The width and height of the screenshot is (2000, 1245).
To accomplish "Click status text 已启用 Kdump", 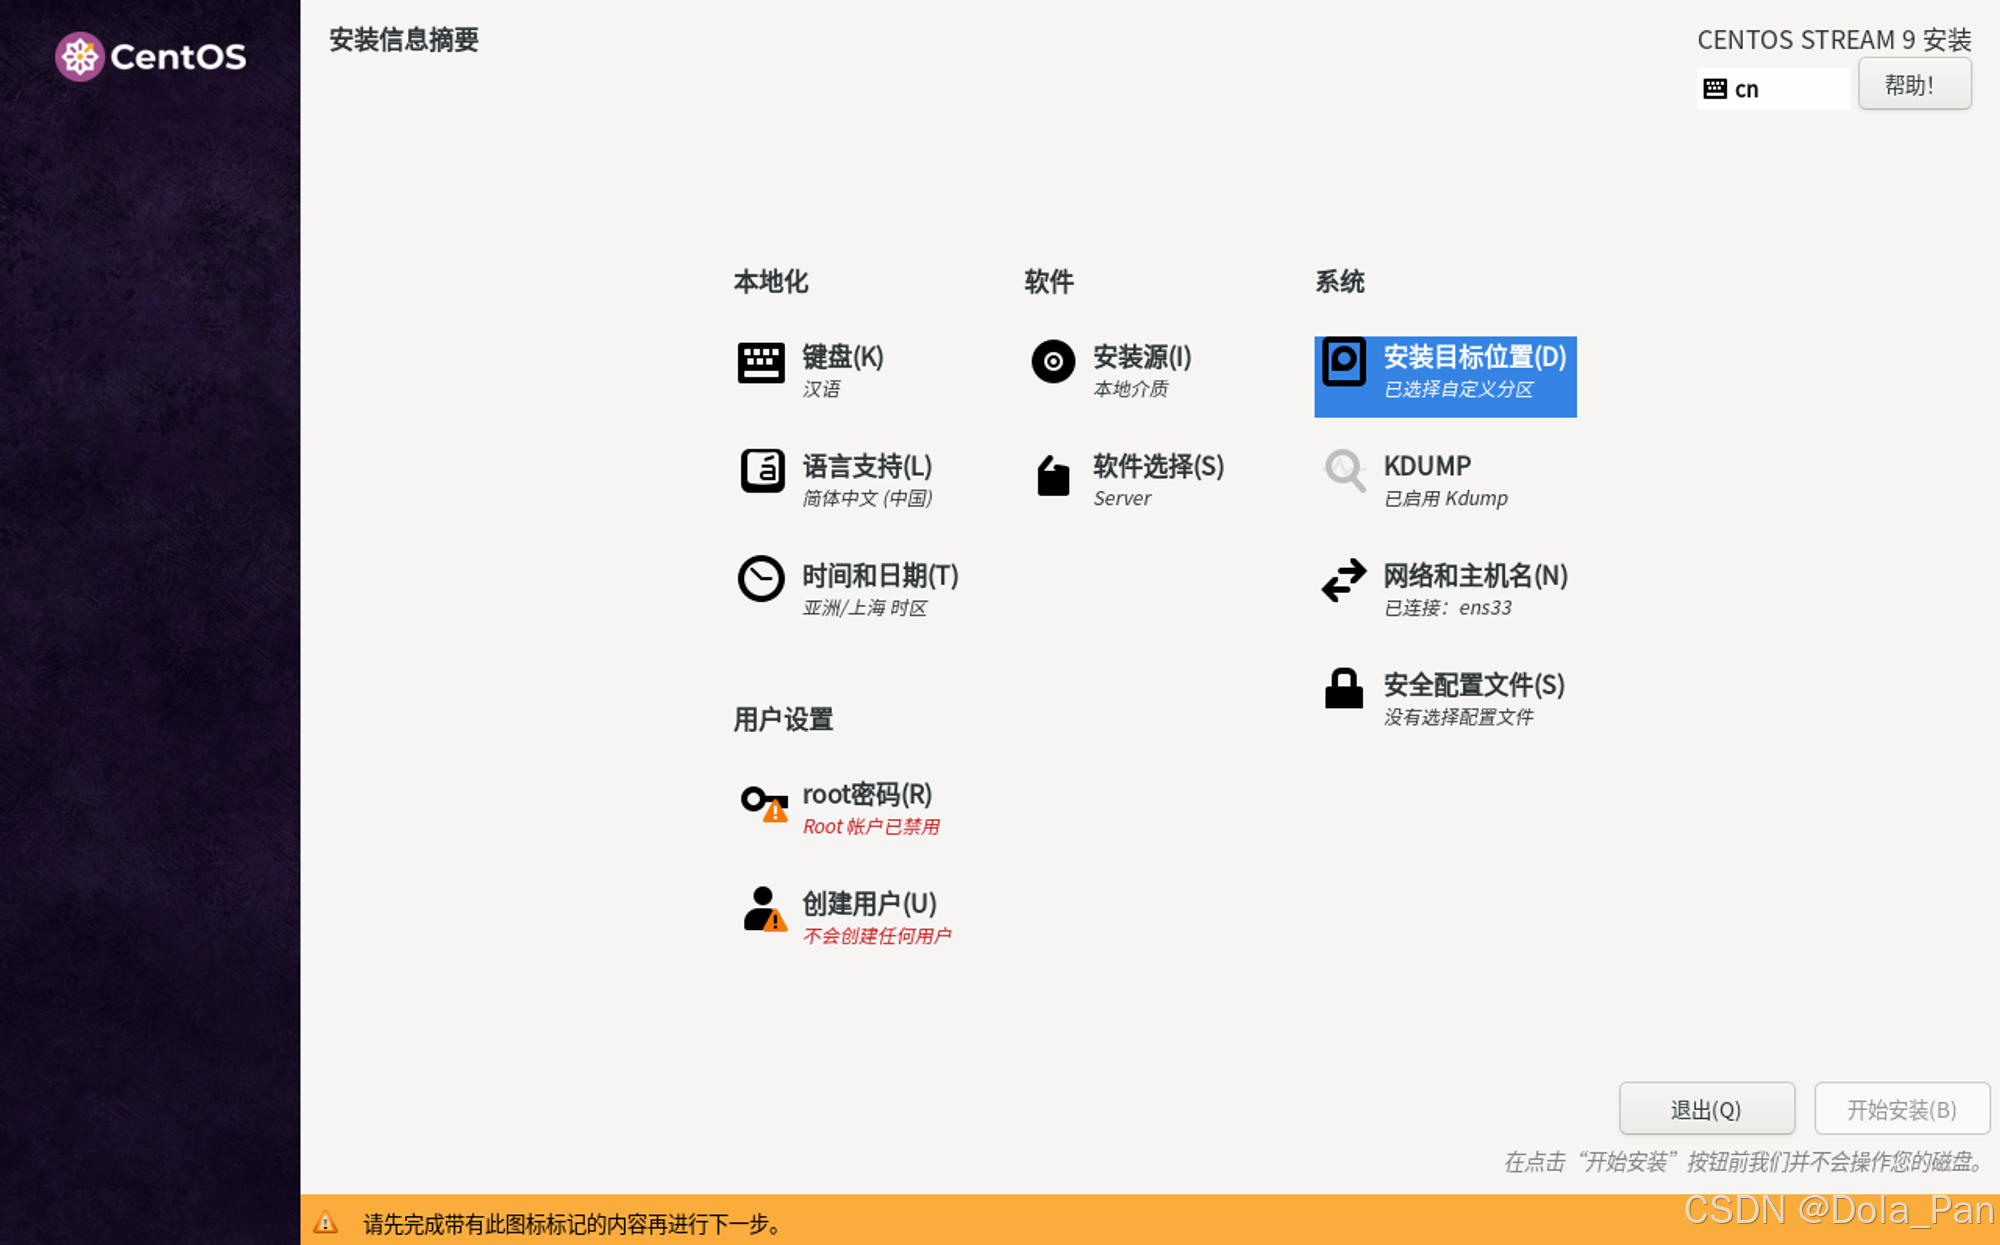I will coord(1446,498).
